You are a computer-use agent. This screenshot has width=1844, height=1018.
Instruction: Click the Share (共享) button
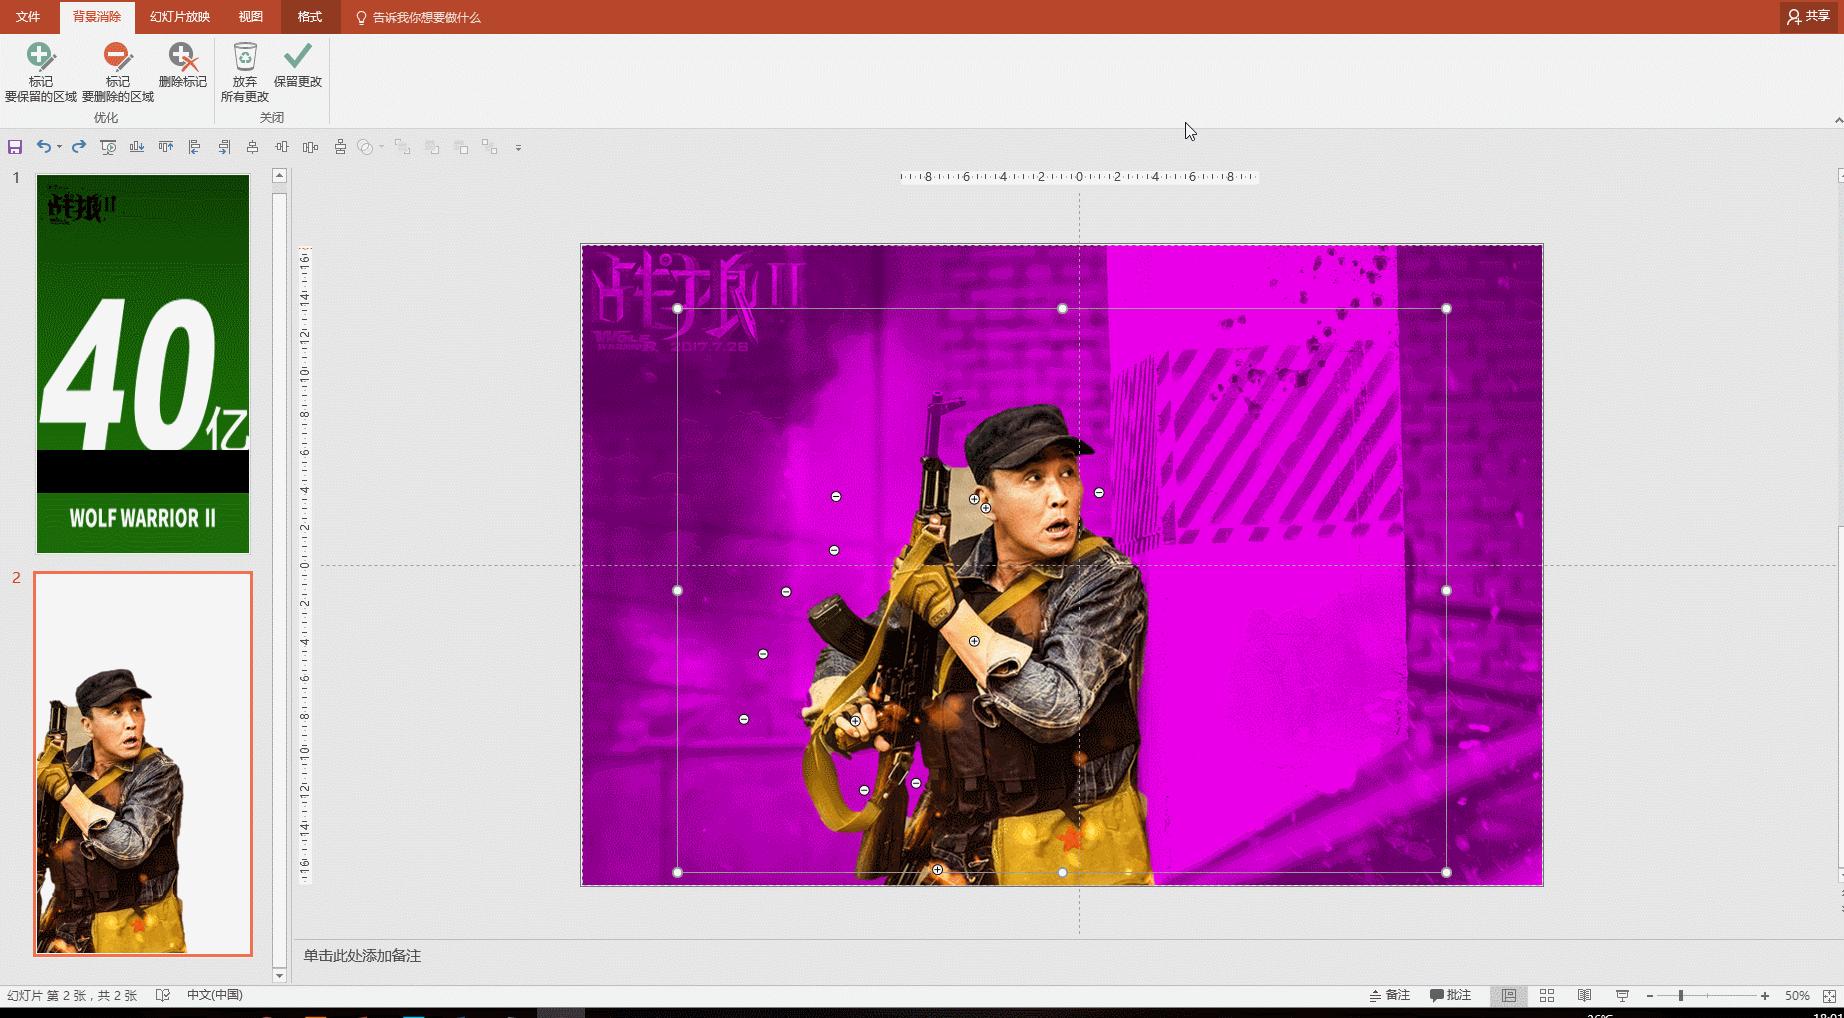1809,16
